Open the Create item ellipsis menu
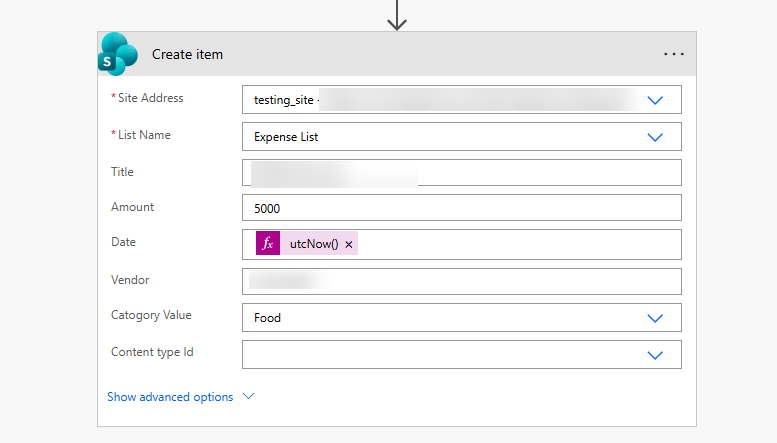Screen dimensions: 777x443 674,54
